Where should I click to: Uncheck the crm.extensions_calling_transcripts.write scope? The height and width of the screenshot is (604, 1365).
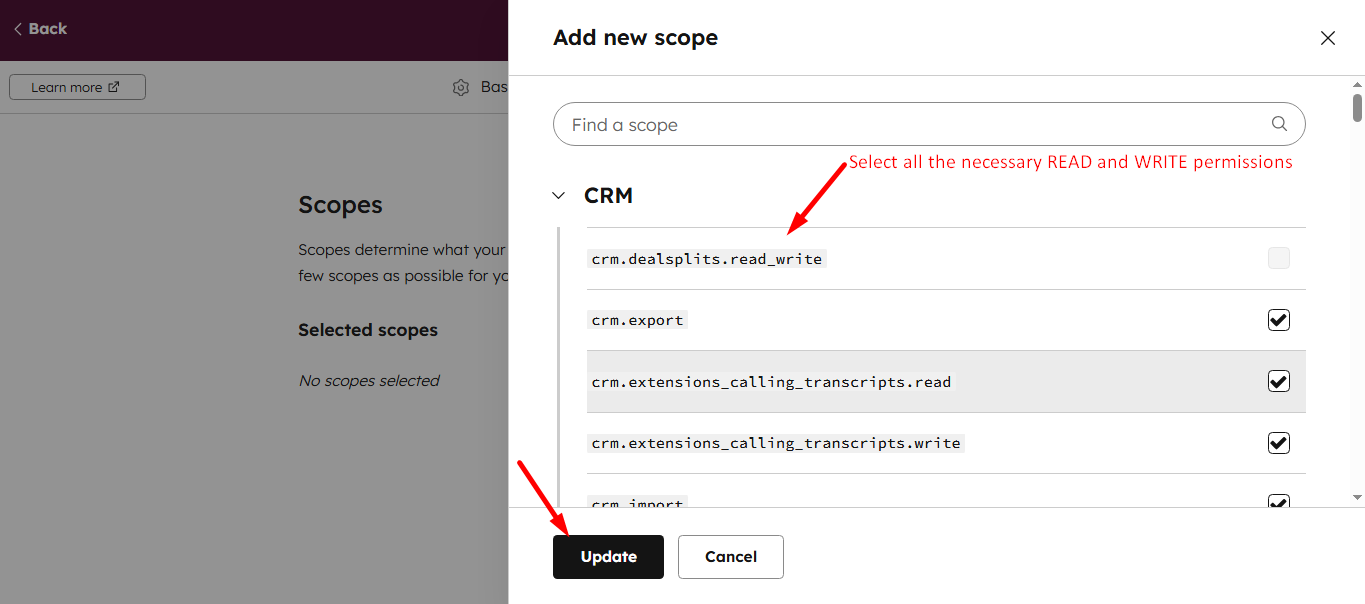point(1278,442)
